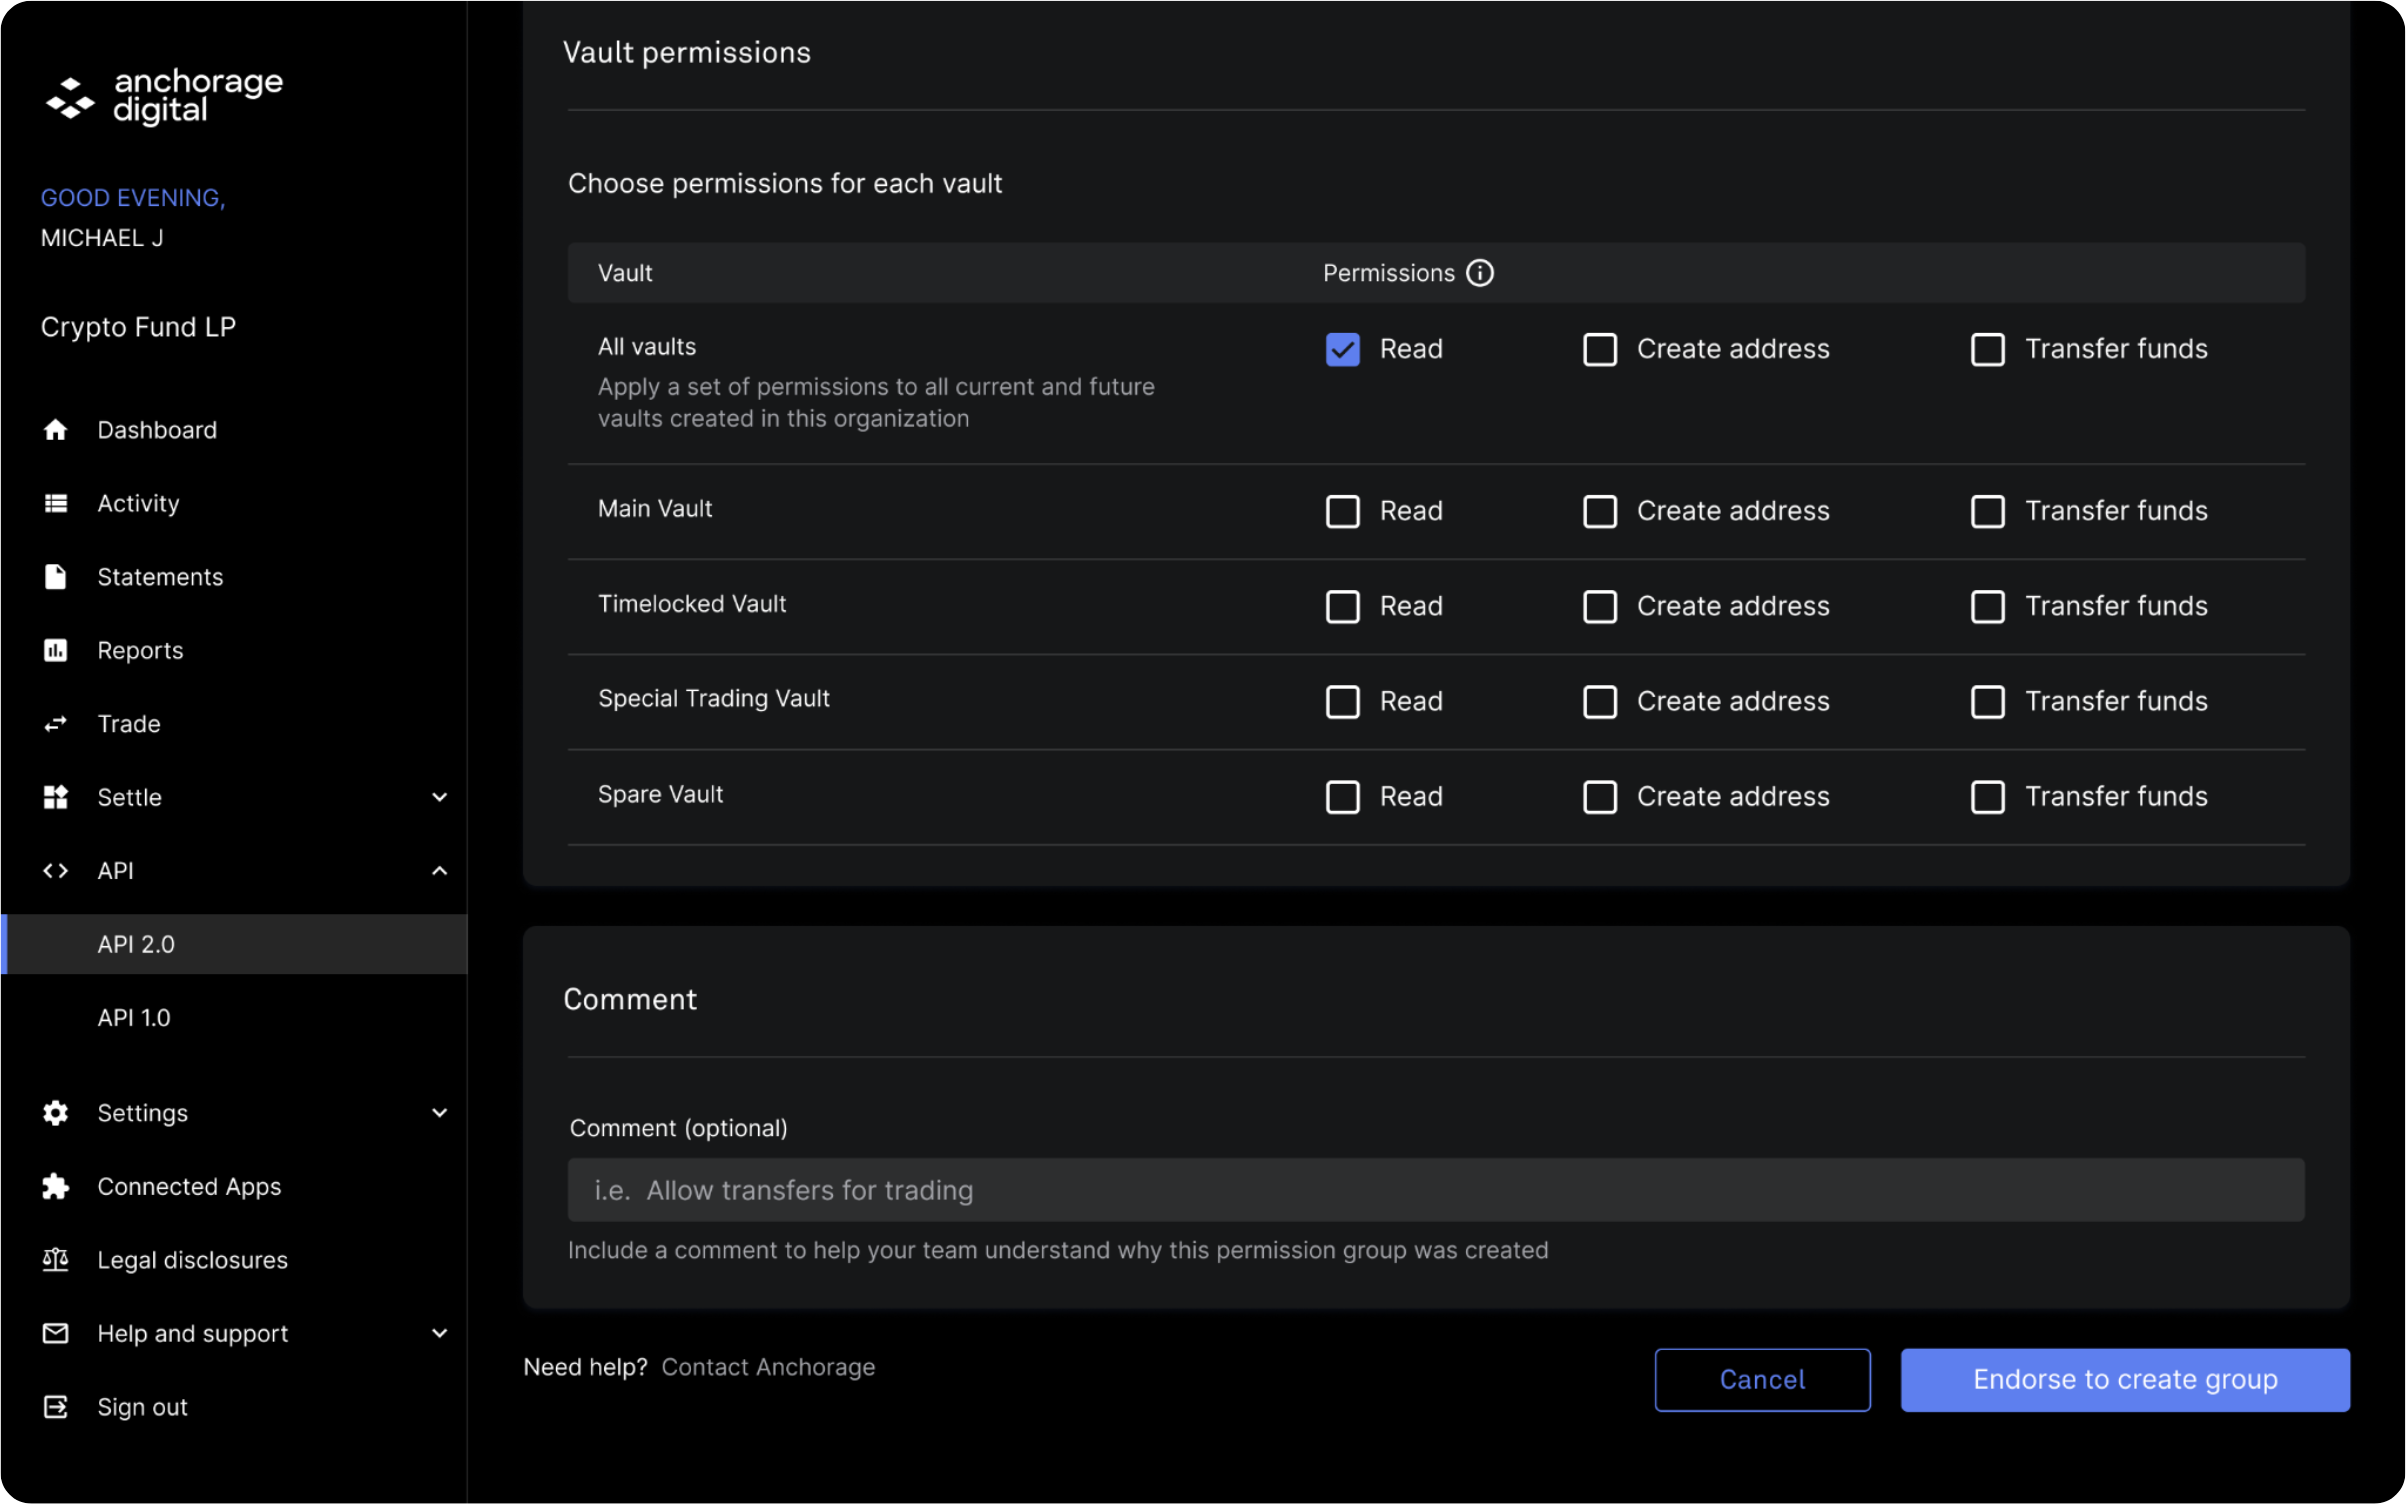Click the Sign out icon

coord(55,1406)
